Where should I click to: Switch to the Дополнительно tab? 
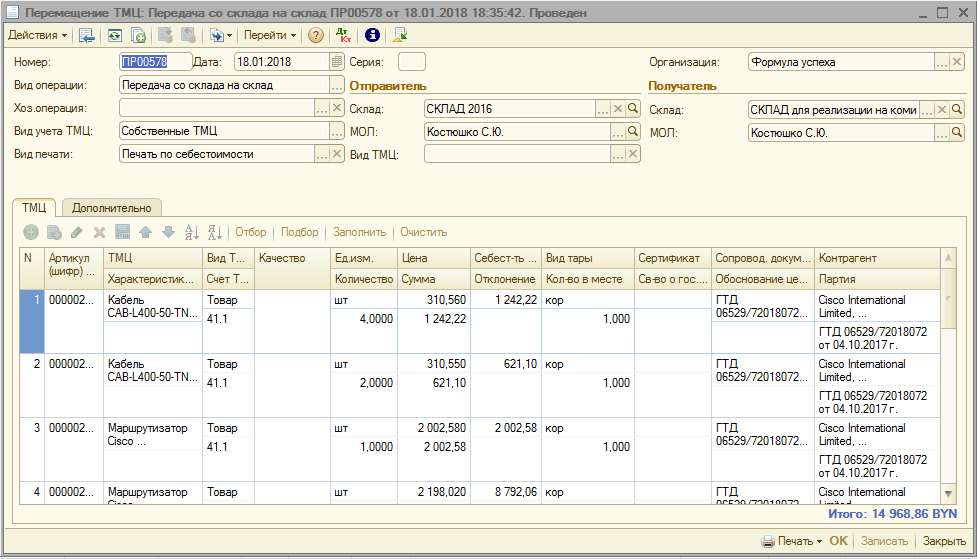point(112,207)
